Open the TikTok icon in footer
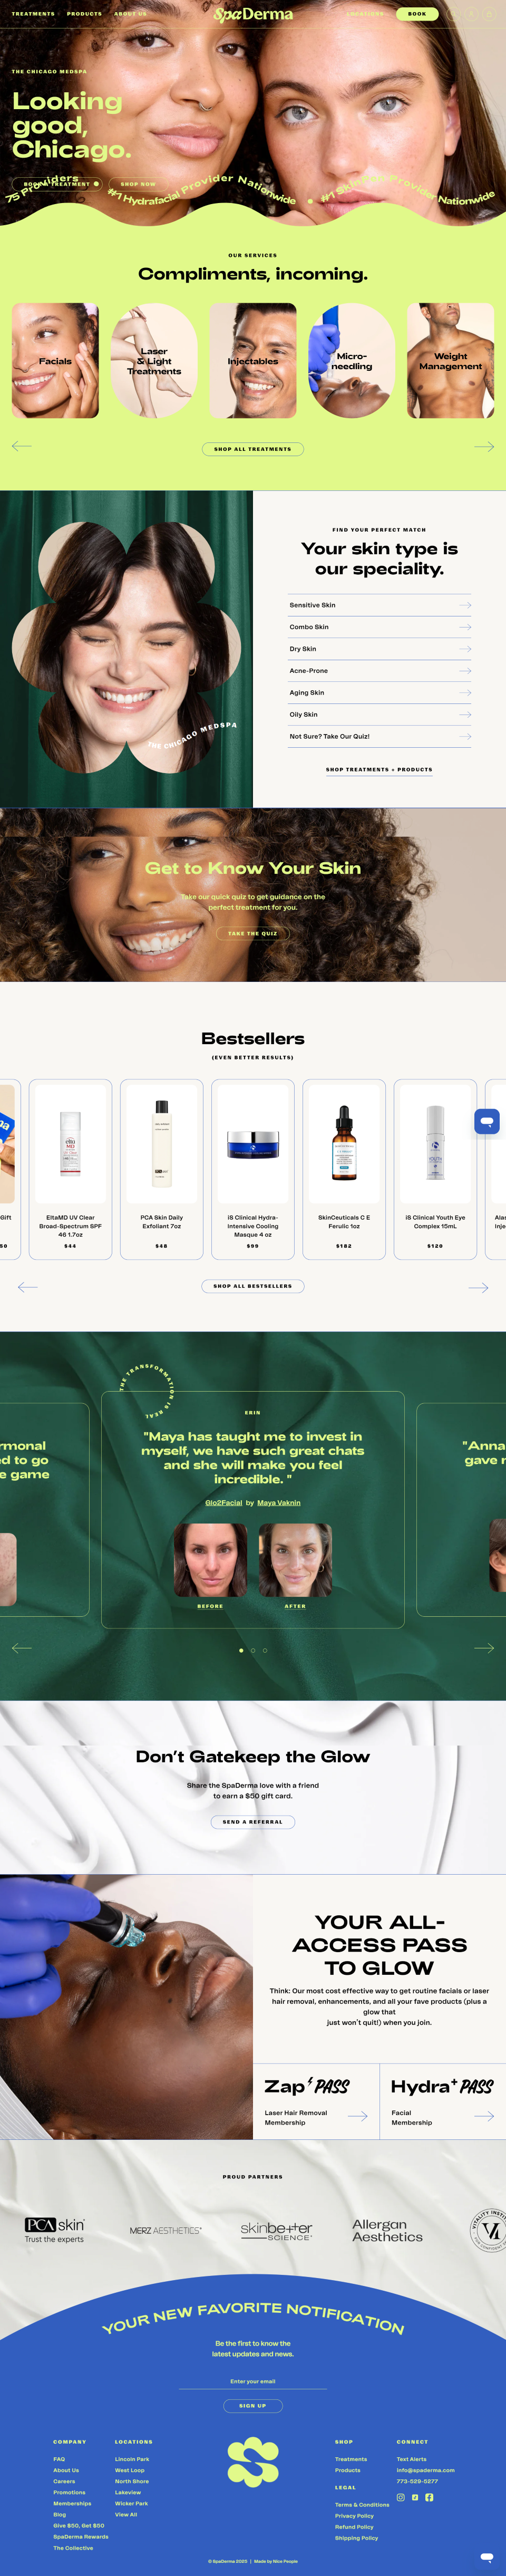This screenshot has width=506, height=2576. 415,2497
